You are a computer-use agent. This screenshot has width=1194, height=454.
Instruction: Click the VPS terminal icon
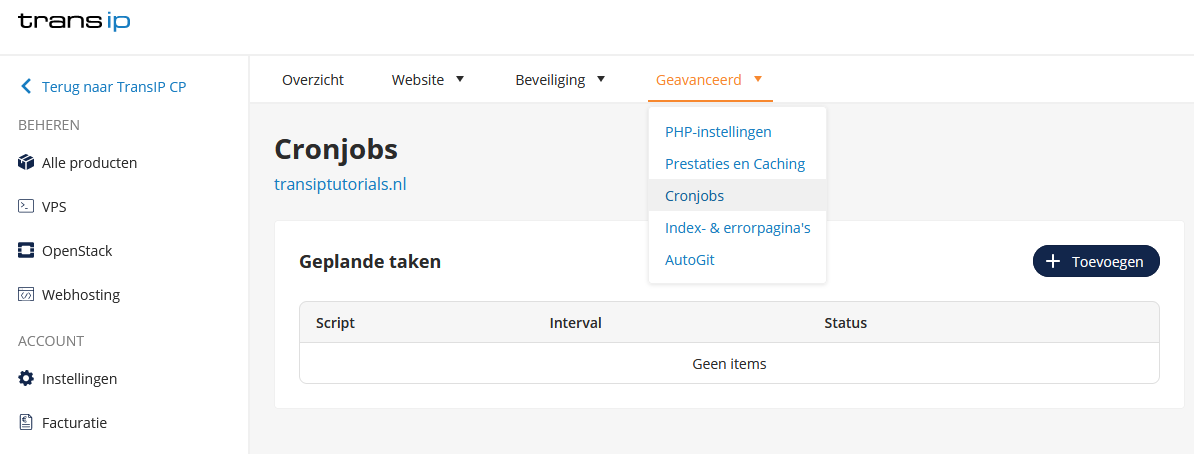pyautogui.click(x=26, y=206)
